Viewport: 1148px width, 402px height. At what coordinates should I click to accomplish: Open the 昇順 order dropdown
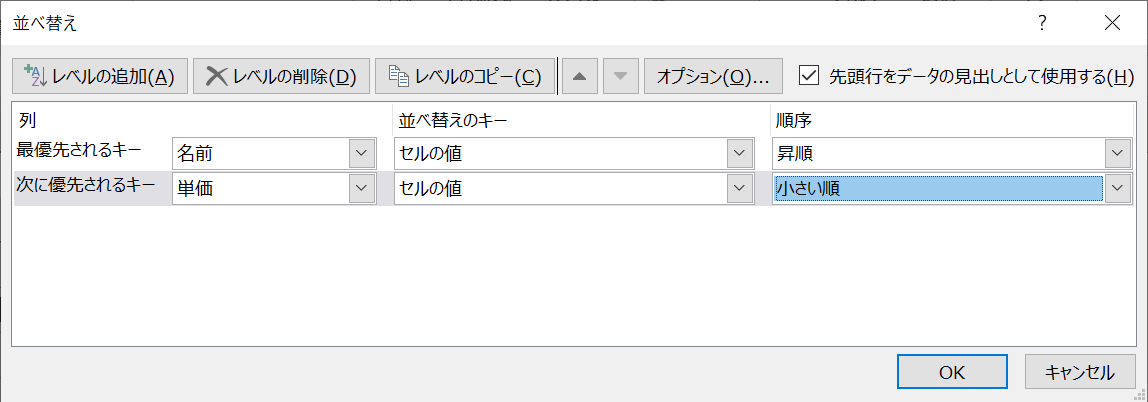[1116, 154]
